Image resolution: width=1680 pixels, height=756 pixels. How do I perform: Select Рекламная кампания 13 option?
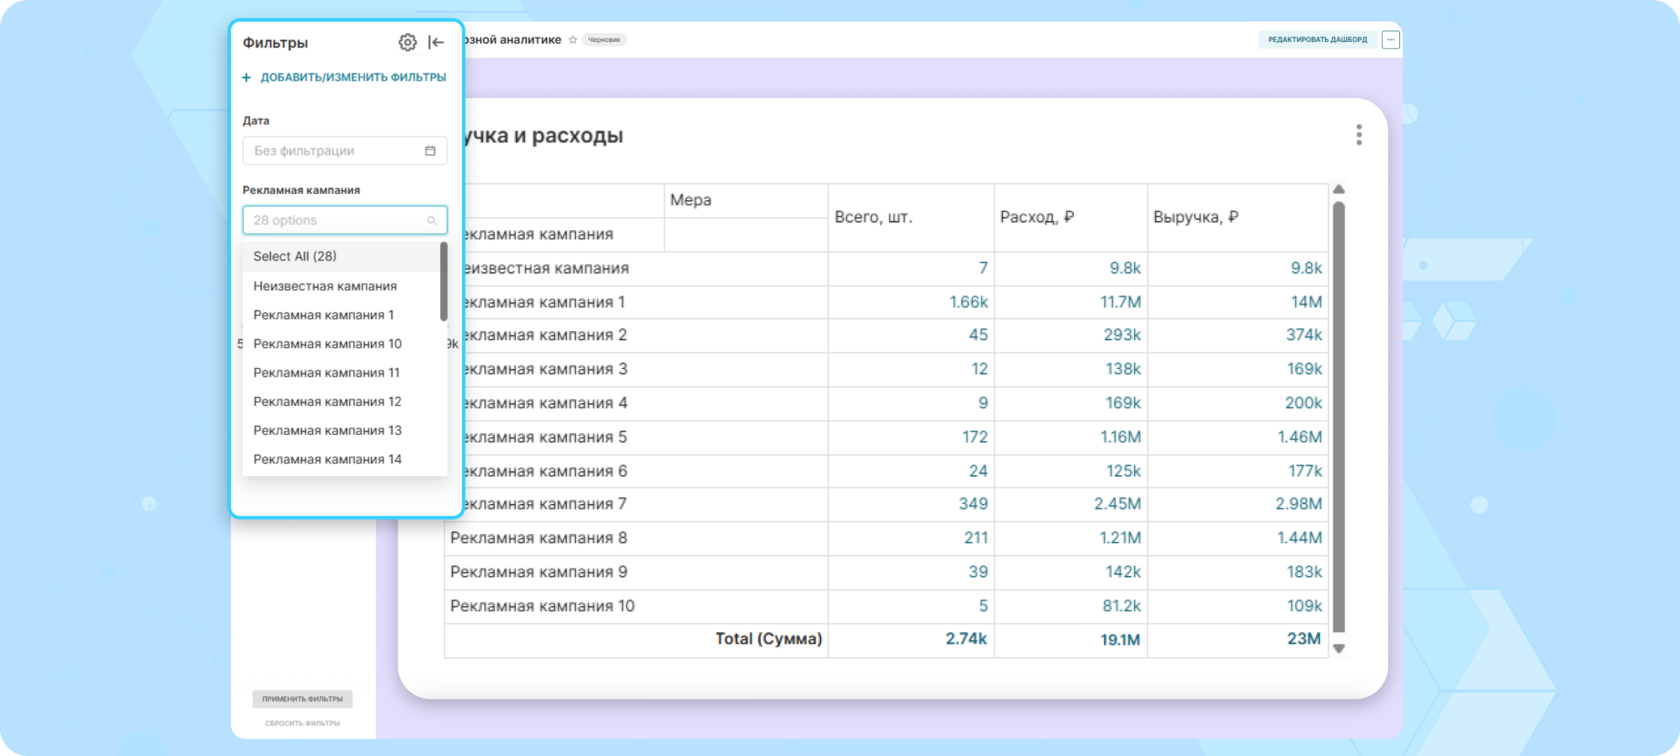[x=341, y=431]
